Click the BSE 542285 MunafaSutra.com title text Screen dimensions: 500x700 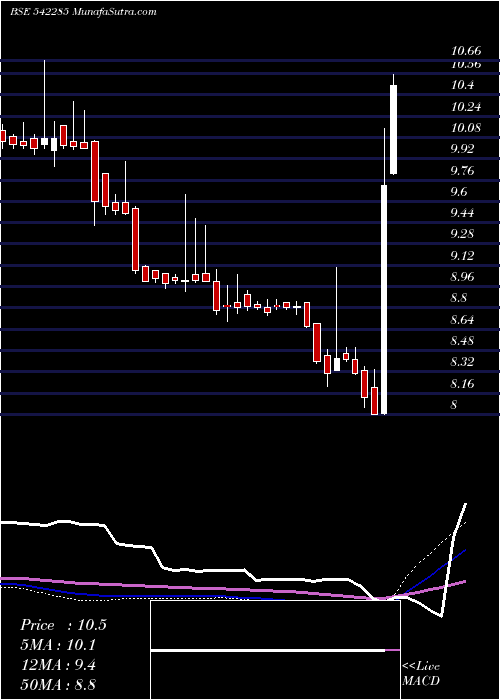[83, 12]
